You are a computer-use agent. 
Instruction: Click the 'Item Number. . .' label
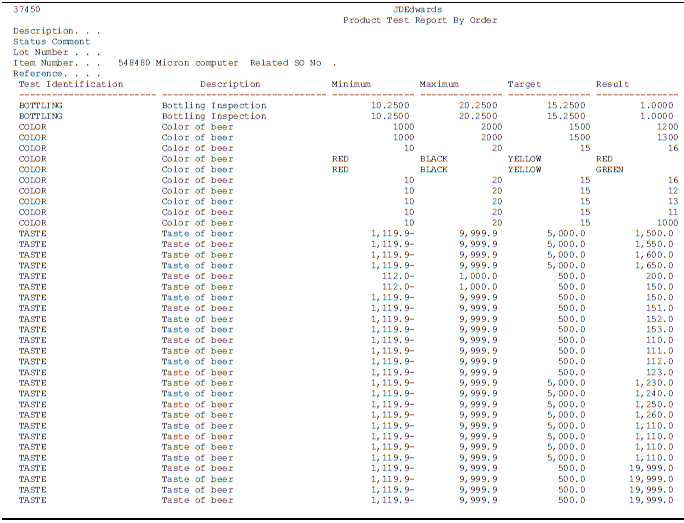pyautogui.click(x=57, y=63)
